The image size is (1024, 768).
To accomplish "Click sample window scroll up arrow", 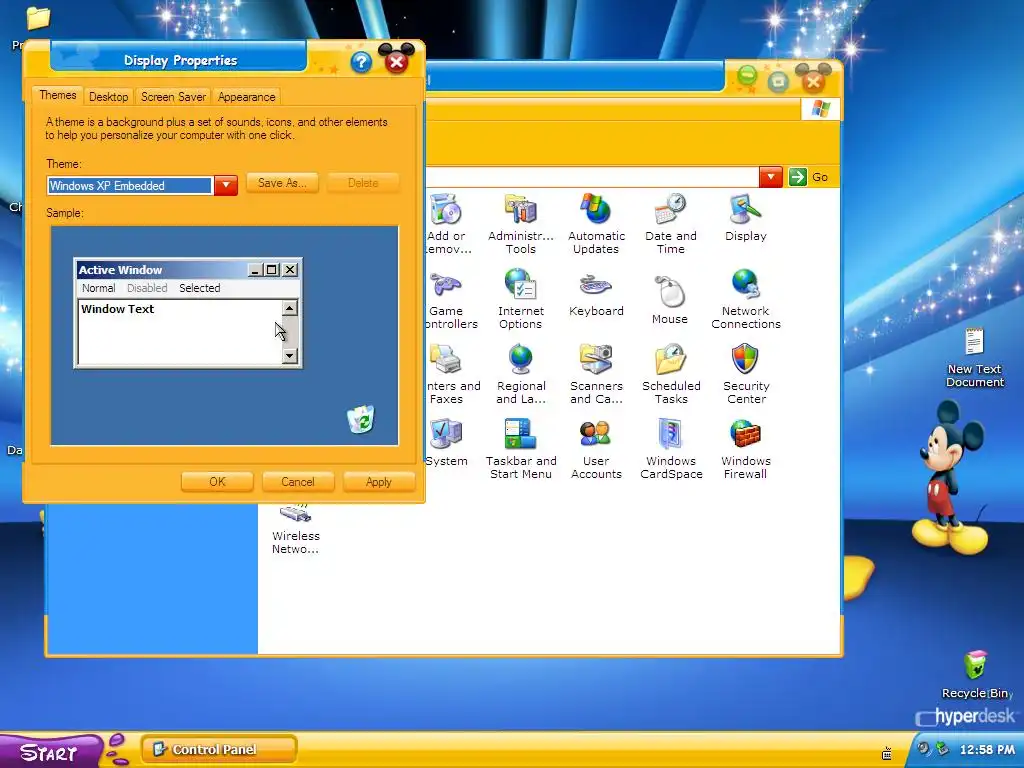I will click(290, 308).
